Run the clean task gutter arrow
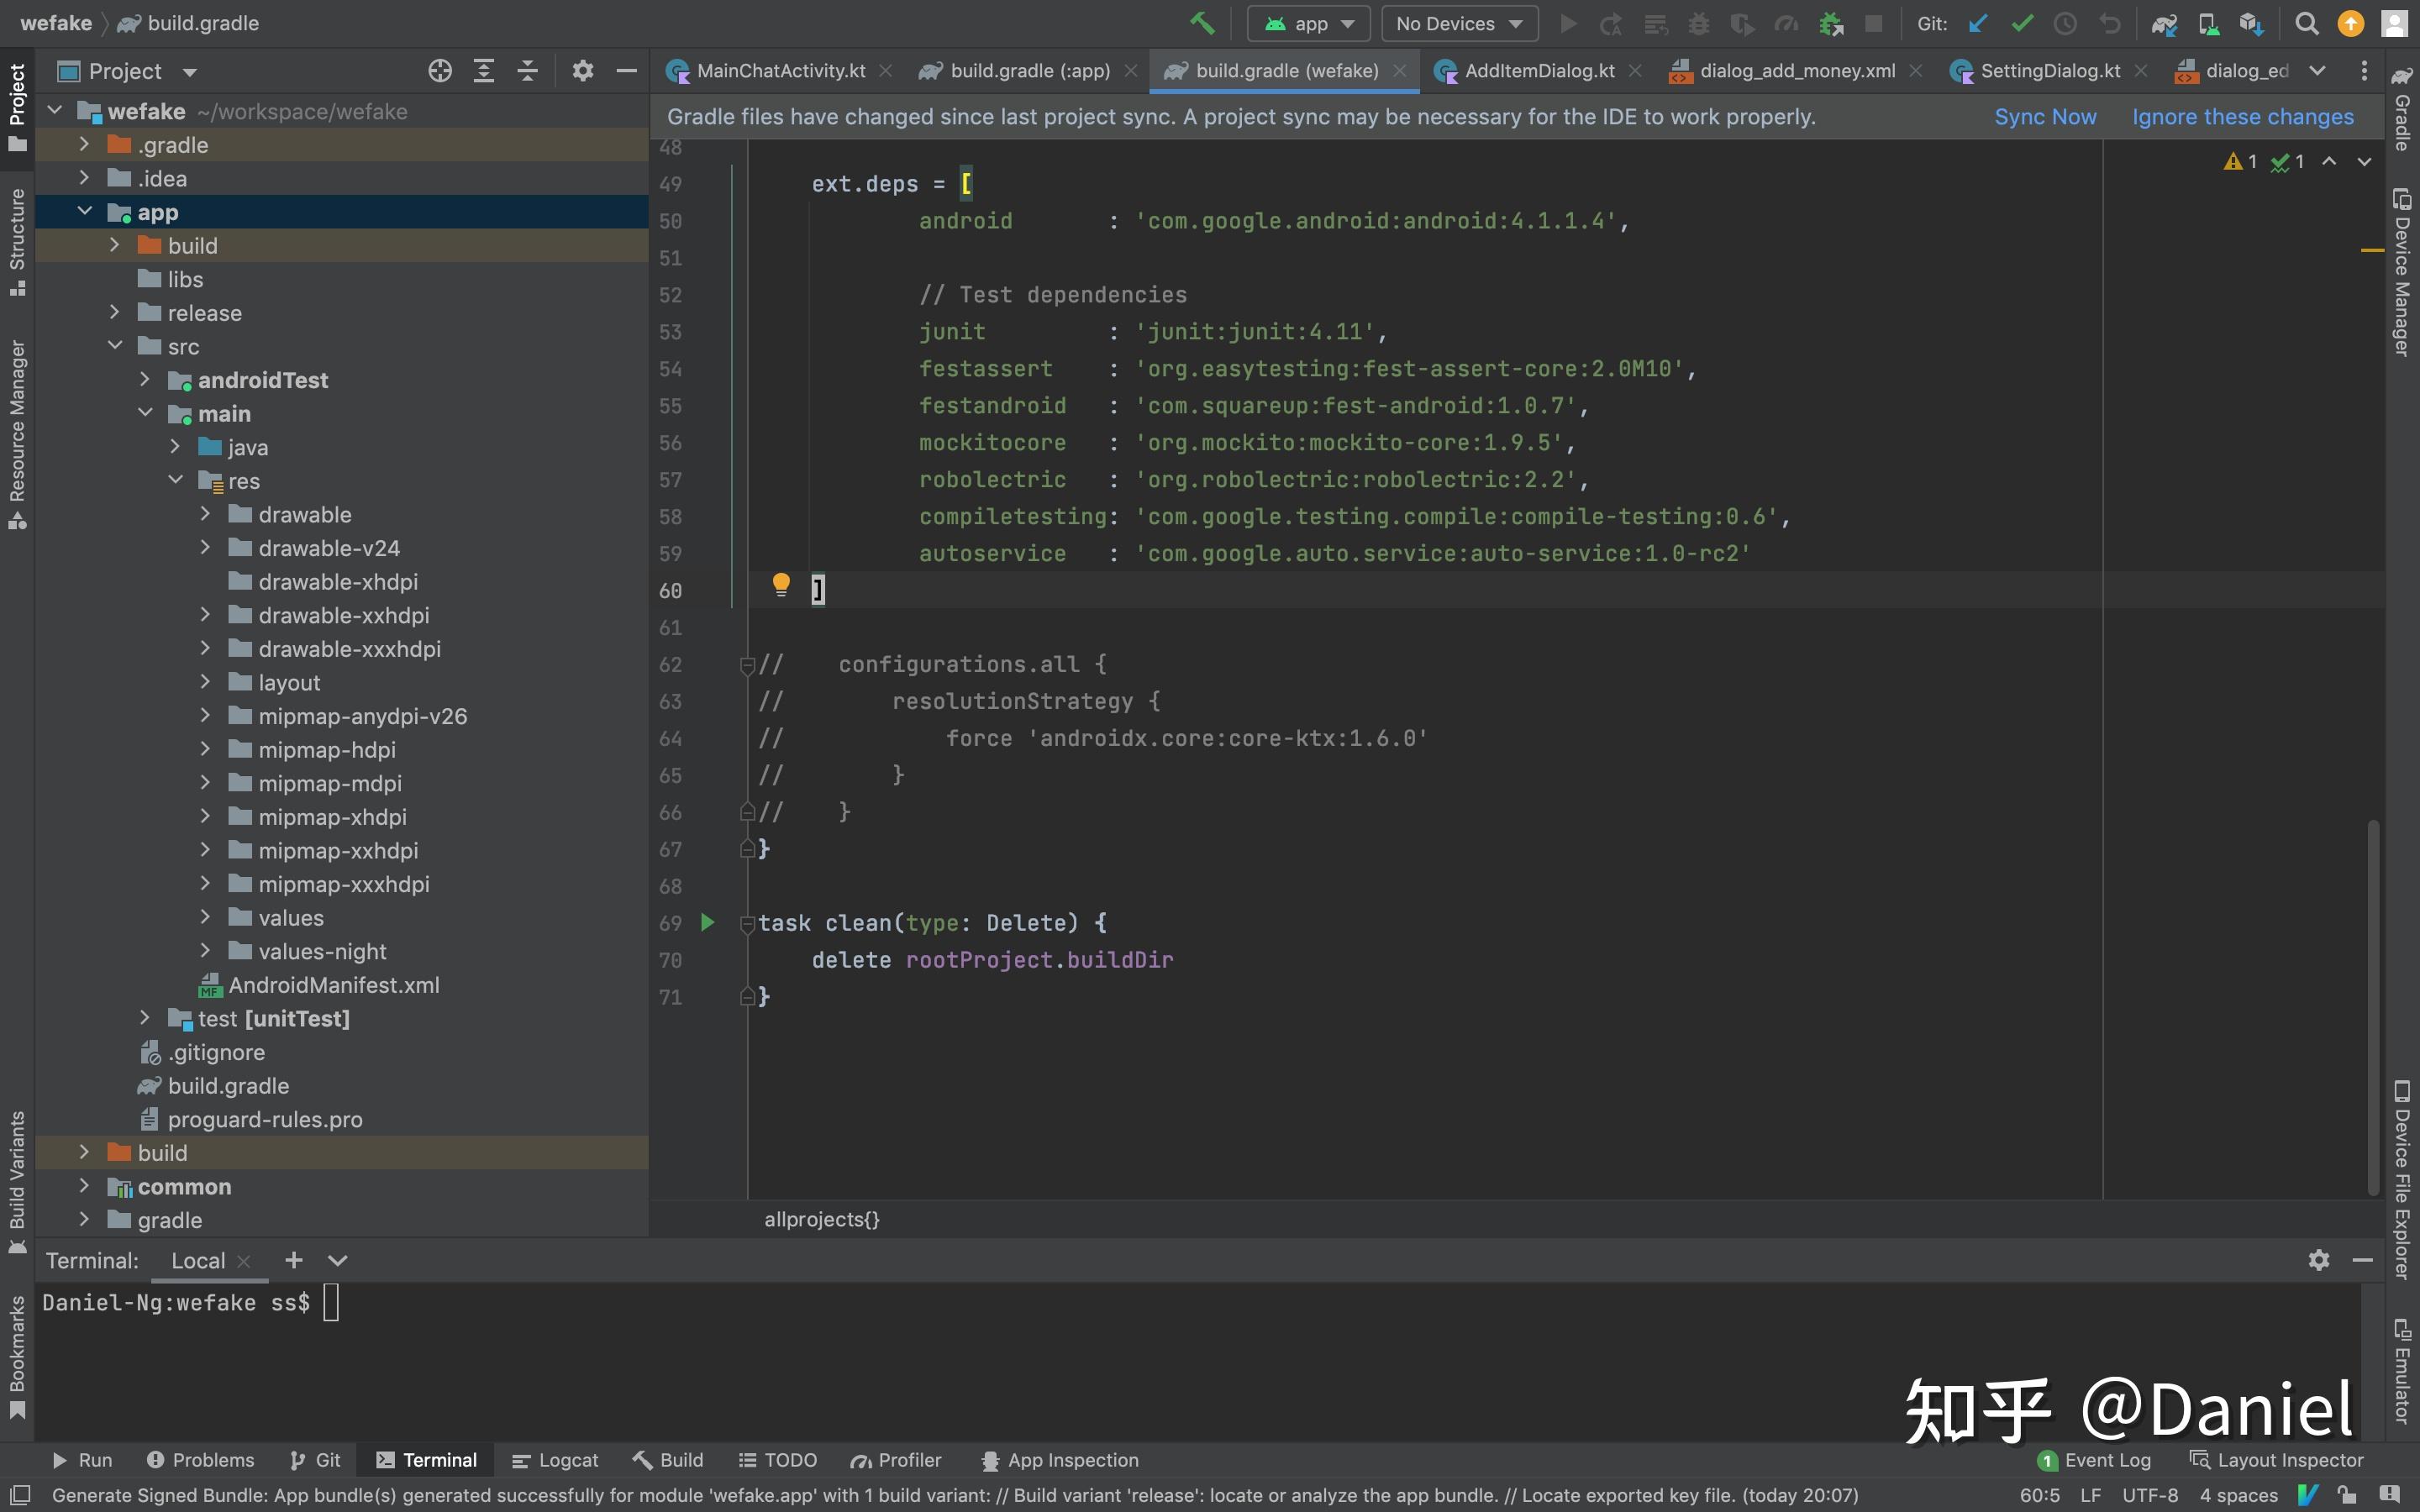Viewport: 2420px width, 1512px height. 707,922
